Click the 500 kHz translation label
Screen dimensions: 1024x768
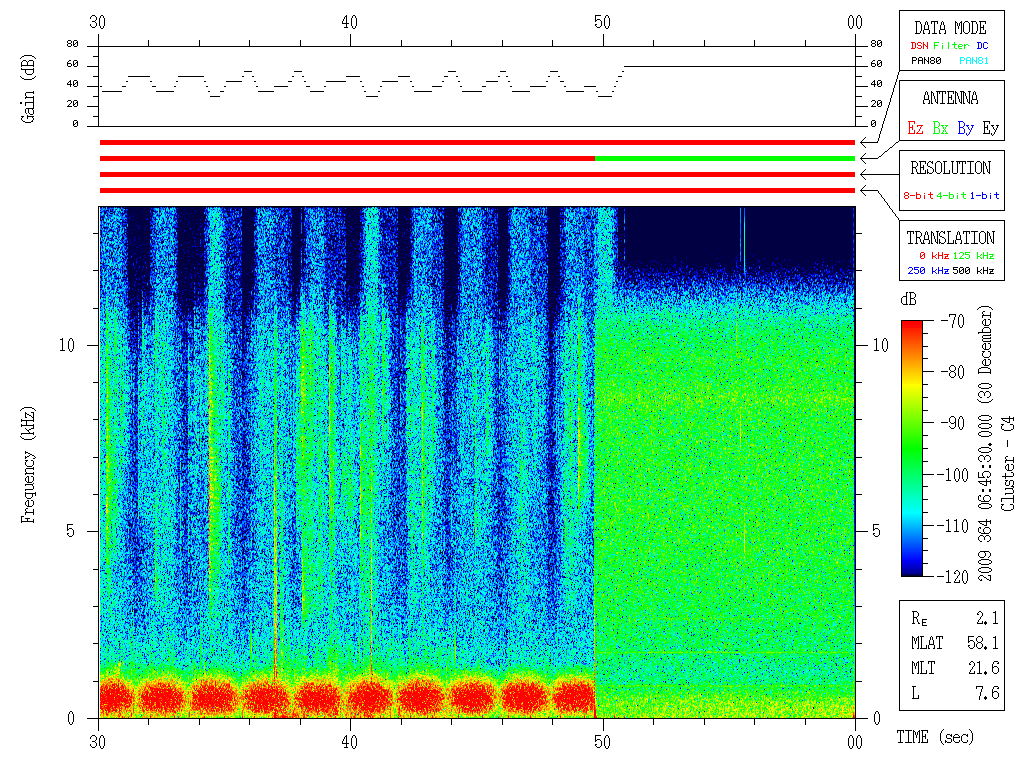(973, 270)
